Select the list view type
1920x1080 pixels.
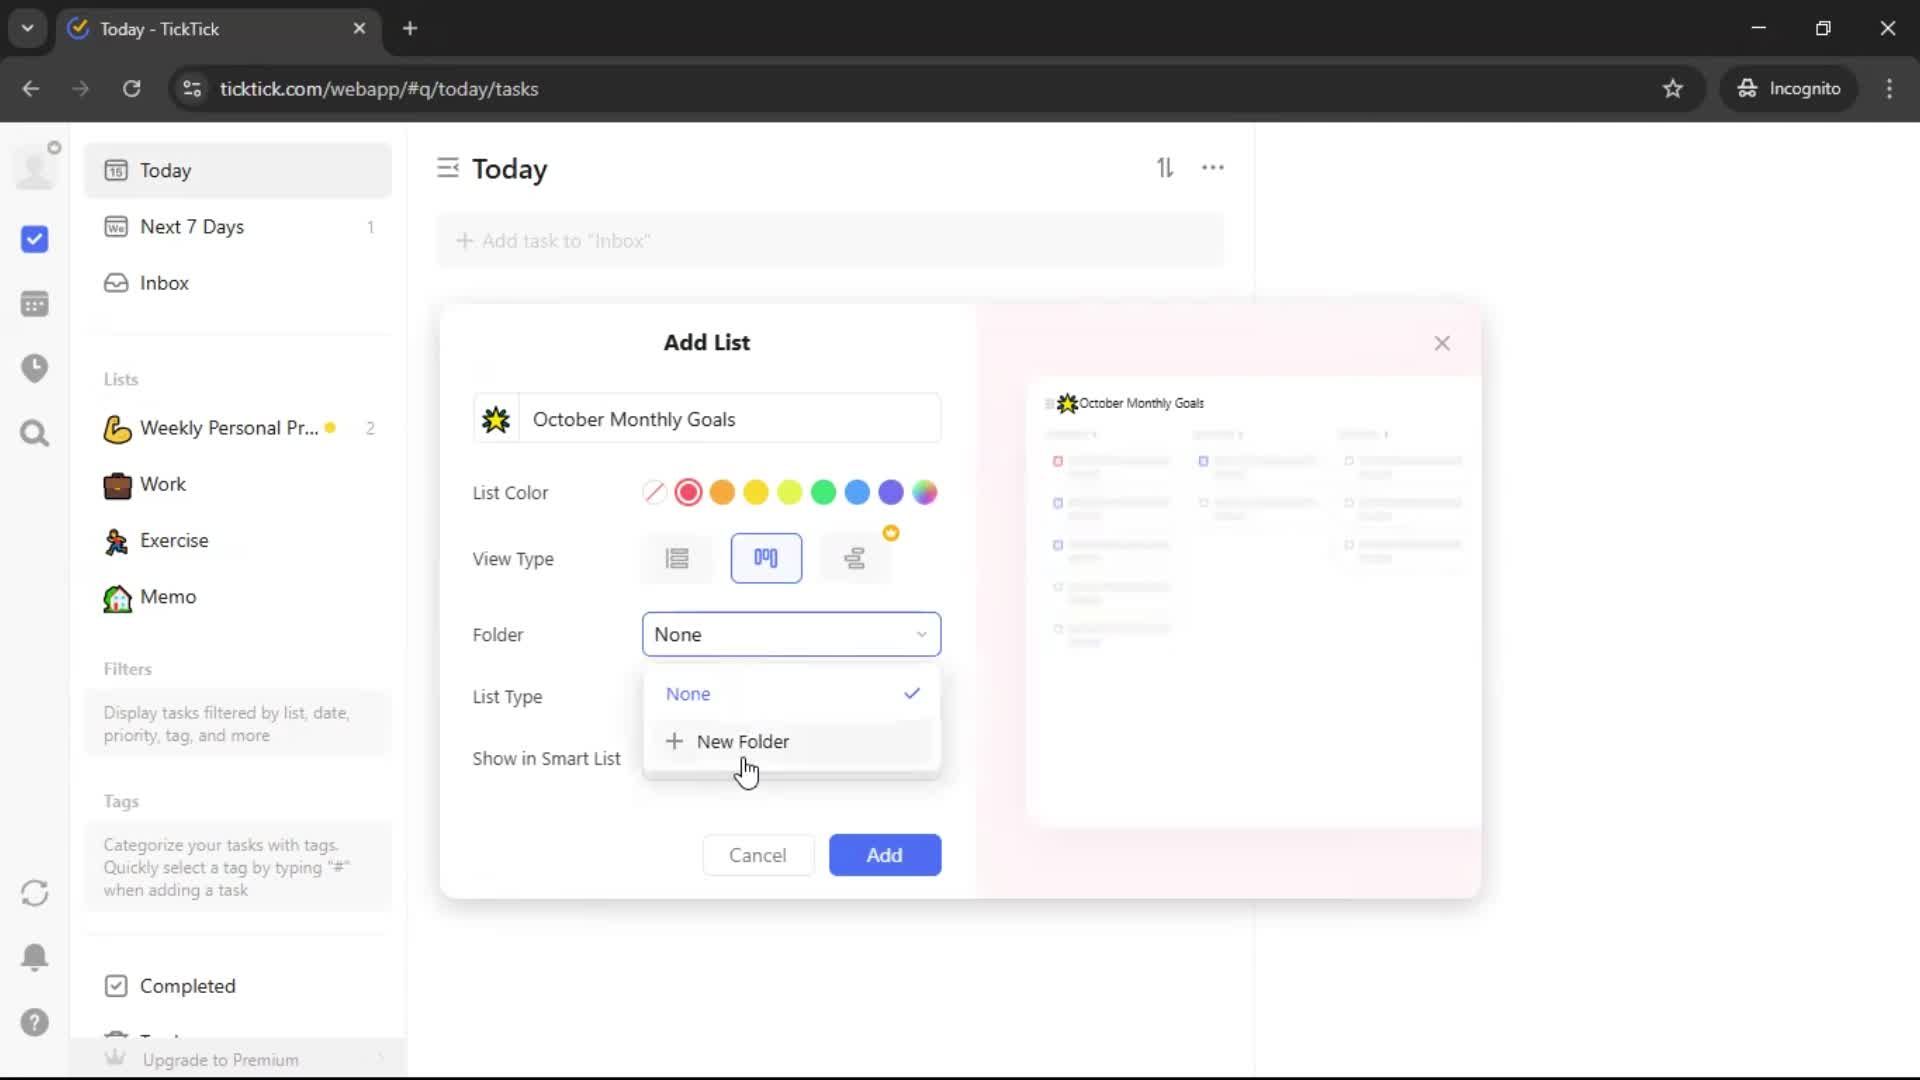pyautogui.click(x=677, y=558)
